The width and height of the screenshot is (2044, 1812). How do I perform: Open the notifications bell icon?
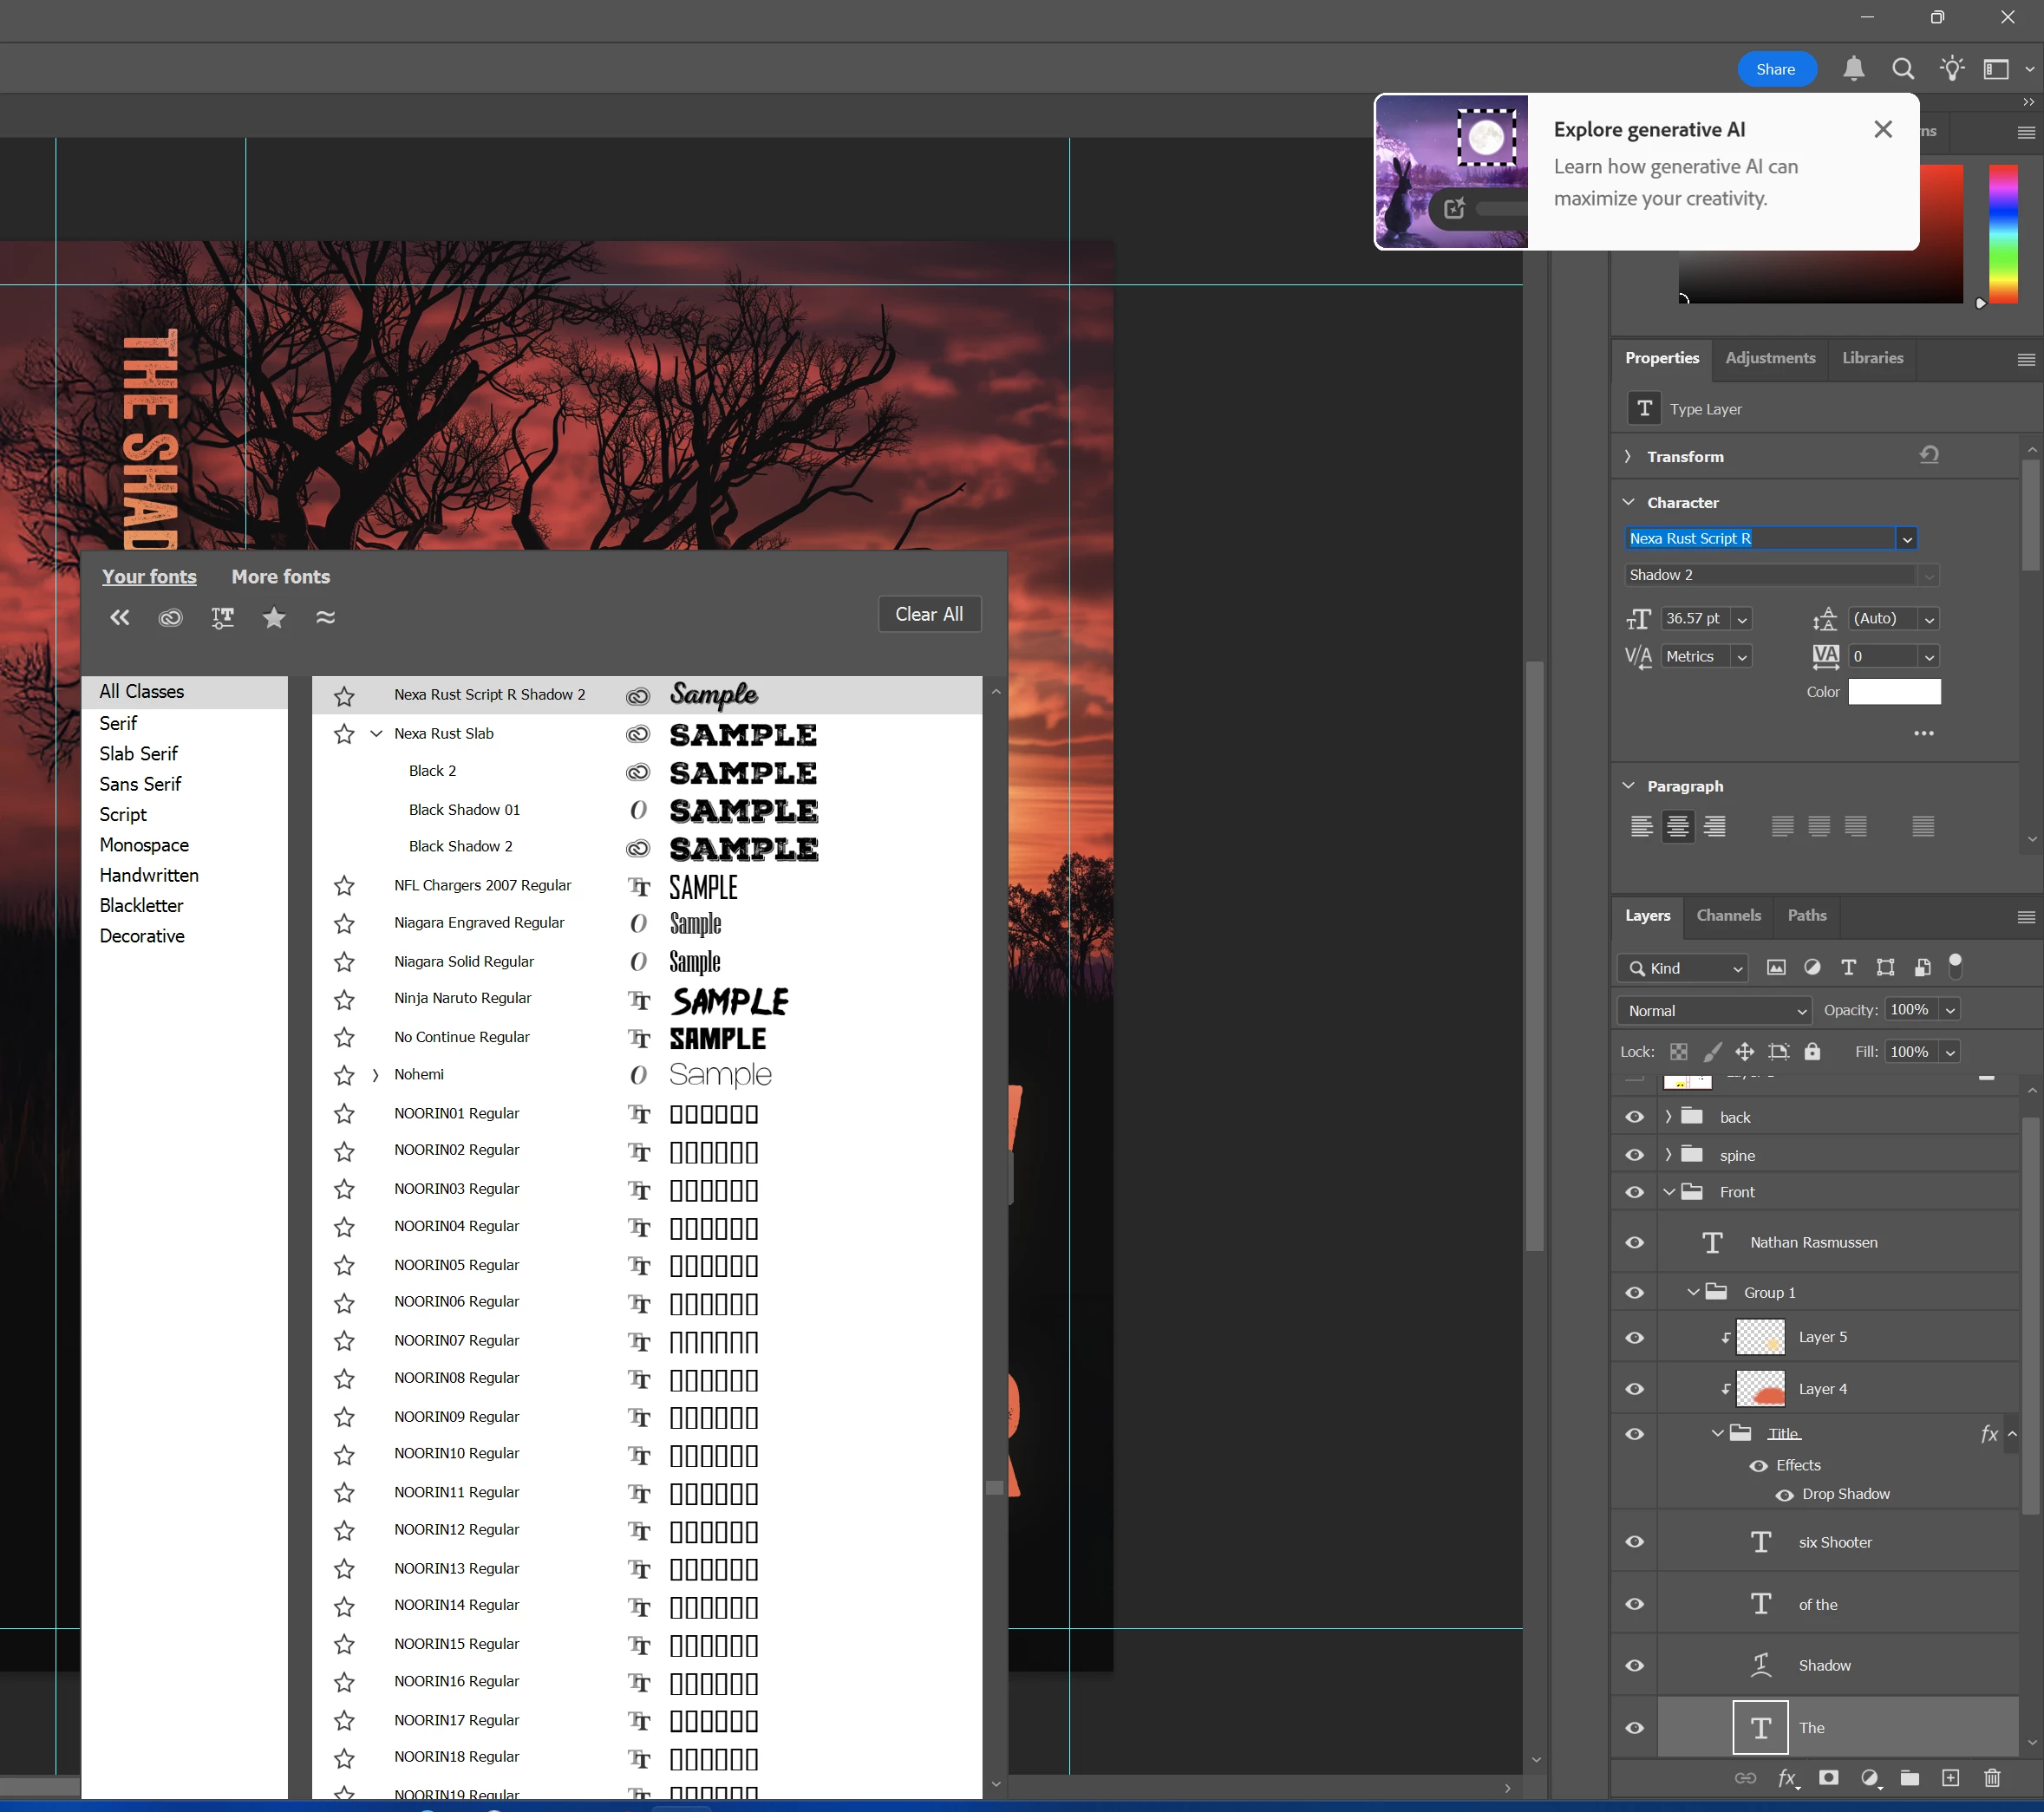[1853, 69]
